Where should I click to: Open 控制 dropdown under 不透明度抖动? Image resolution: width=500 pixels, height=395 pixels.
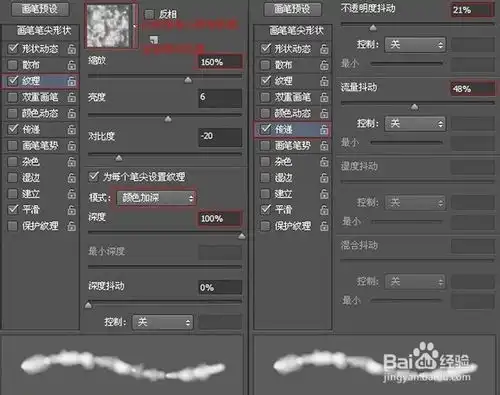[x=415, y=44]
